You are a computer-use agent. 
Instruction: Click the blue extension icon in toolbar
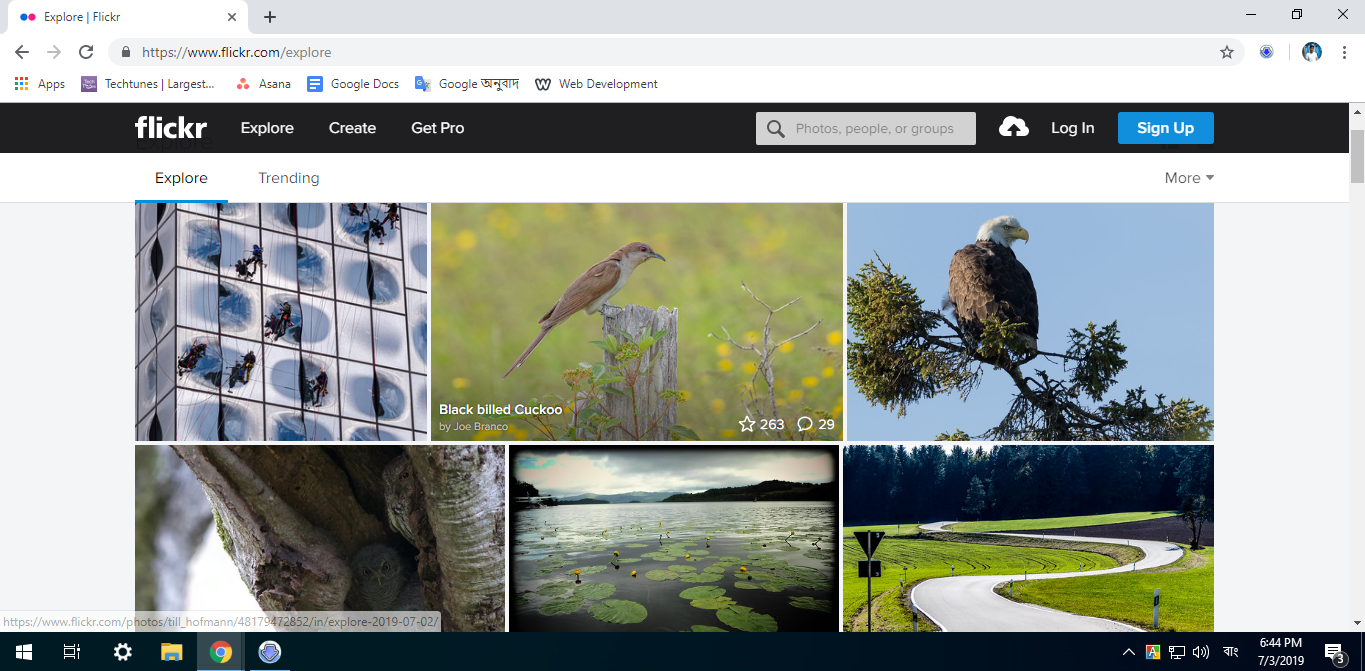click(1266, 52)
